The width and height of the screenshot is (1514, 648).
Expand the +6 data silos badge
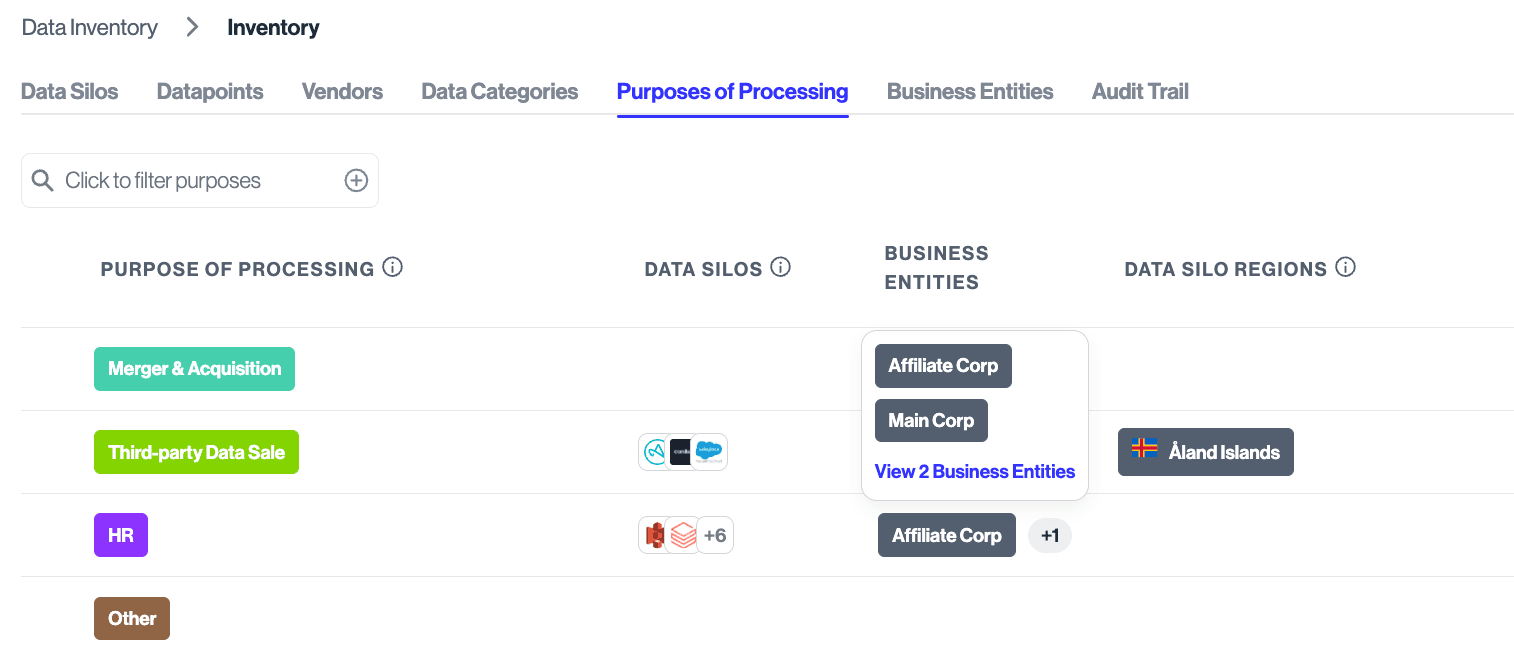[x=715, y=536]
